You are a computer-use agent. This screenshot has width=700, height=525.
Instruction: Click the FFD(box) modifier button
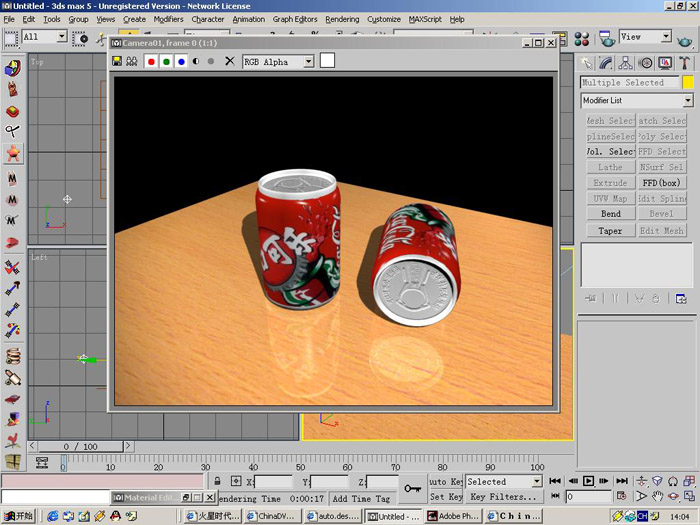[x=662, y=183]
